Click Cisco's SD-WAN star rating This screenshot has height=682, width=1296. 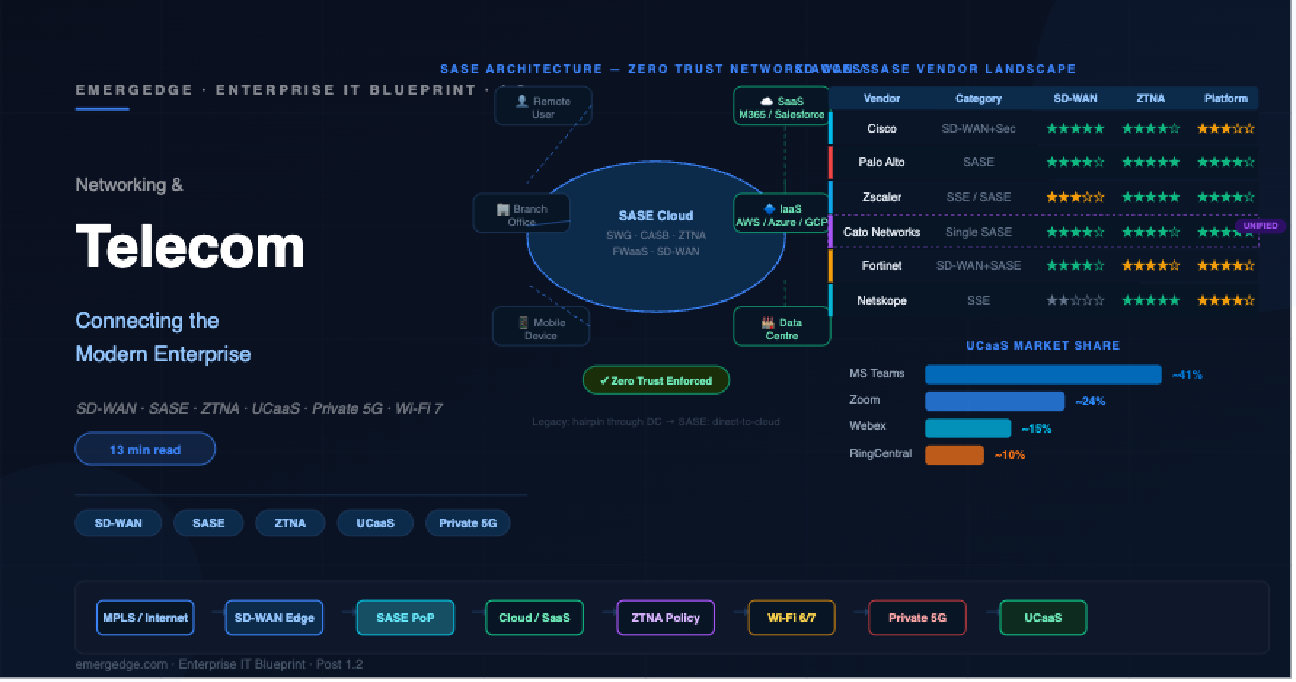click(x=1075, y=129)
